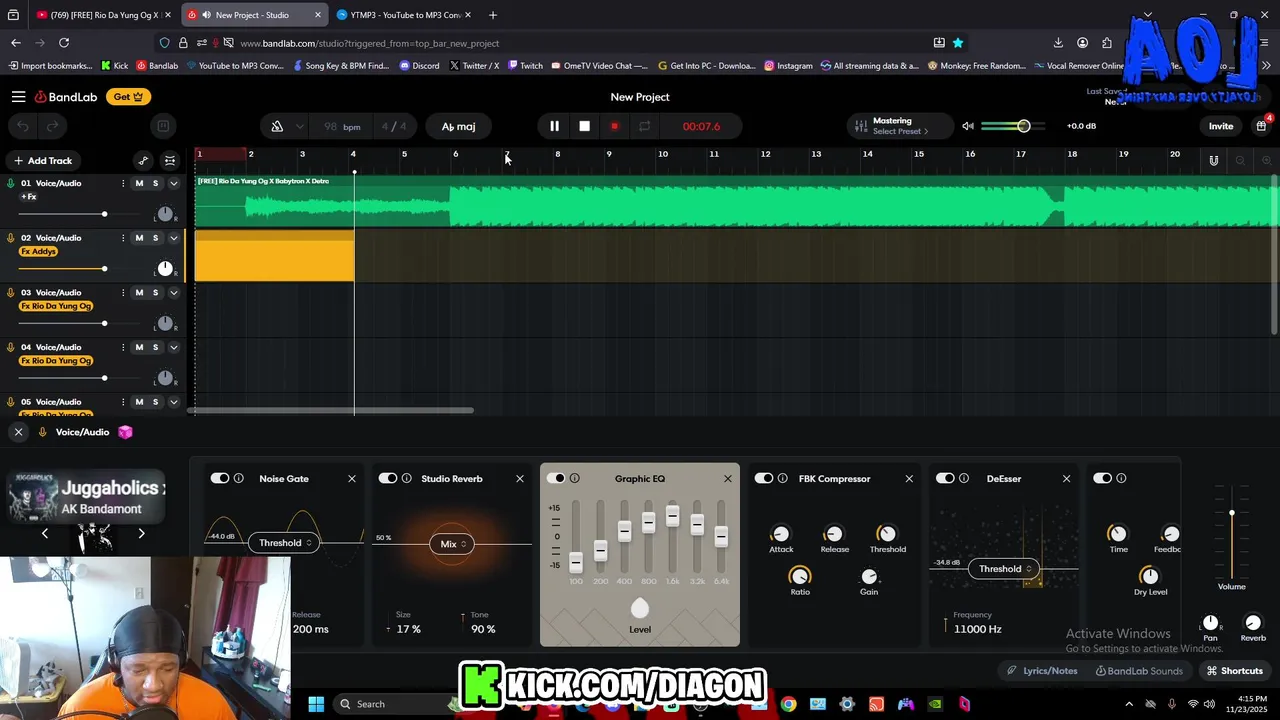Expand track 02 chevron
This screenshot has width=1280, height=720.
(x=173, y=238)
